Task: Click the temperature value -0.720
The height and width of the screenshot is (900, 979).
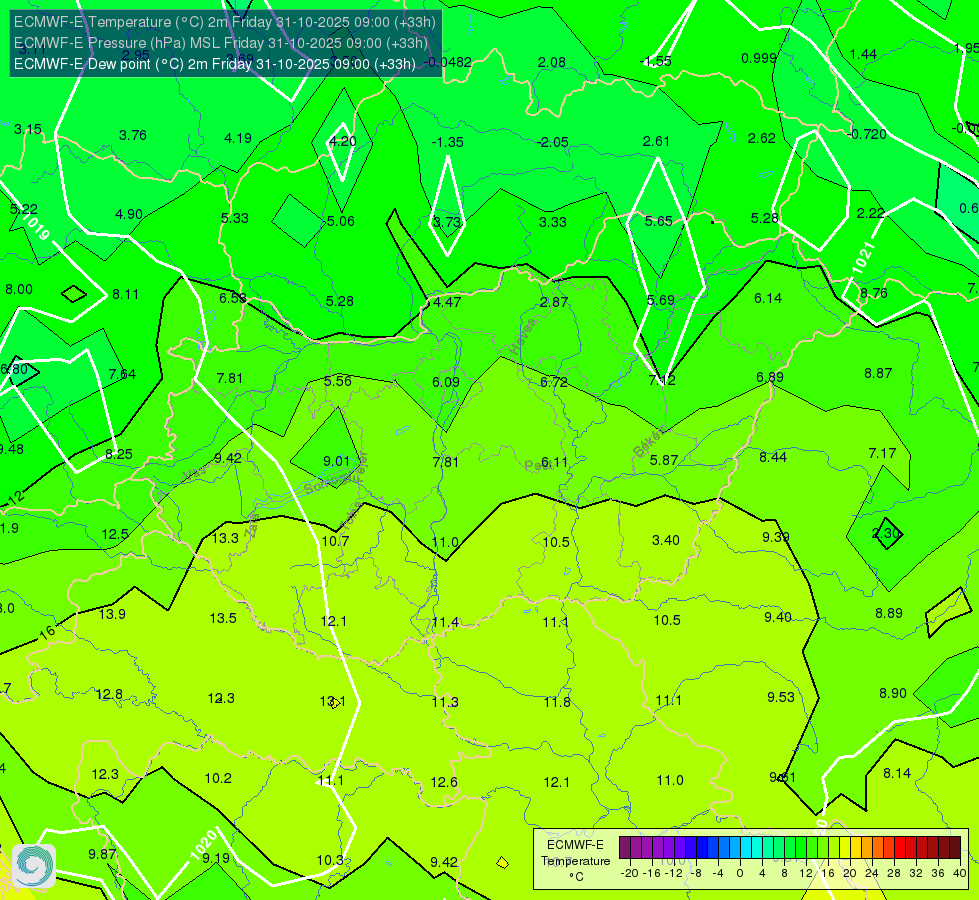Action: click(867, 134)
